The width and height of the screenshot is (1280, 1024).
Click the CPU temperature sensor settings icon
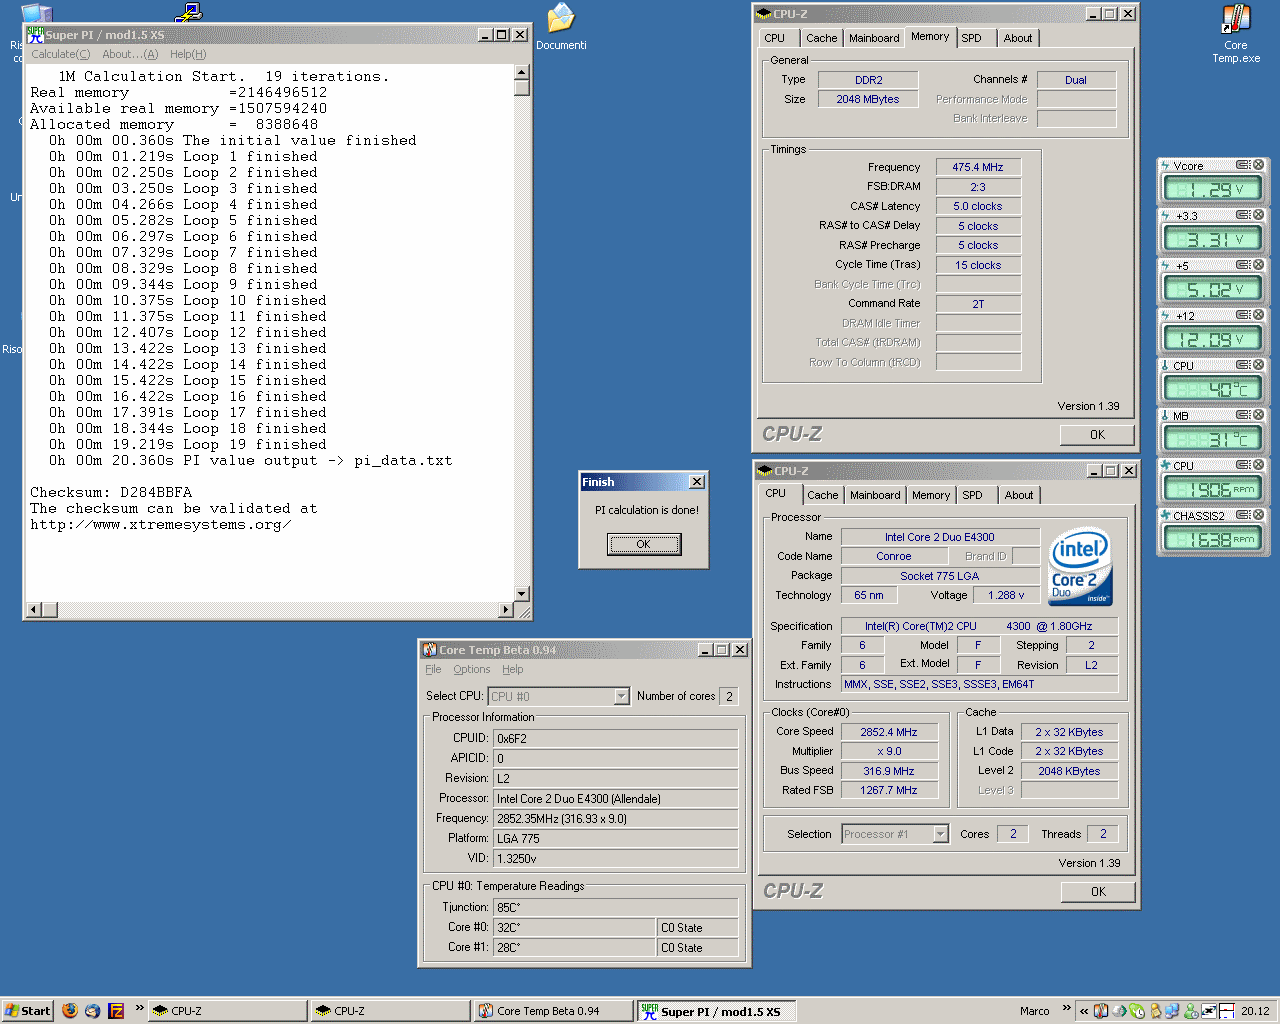point(1243,365)
